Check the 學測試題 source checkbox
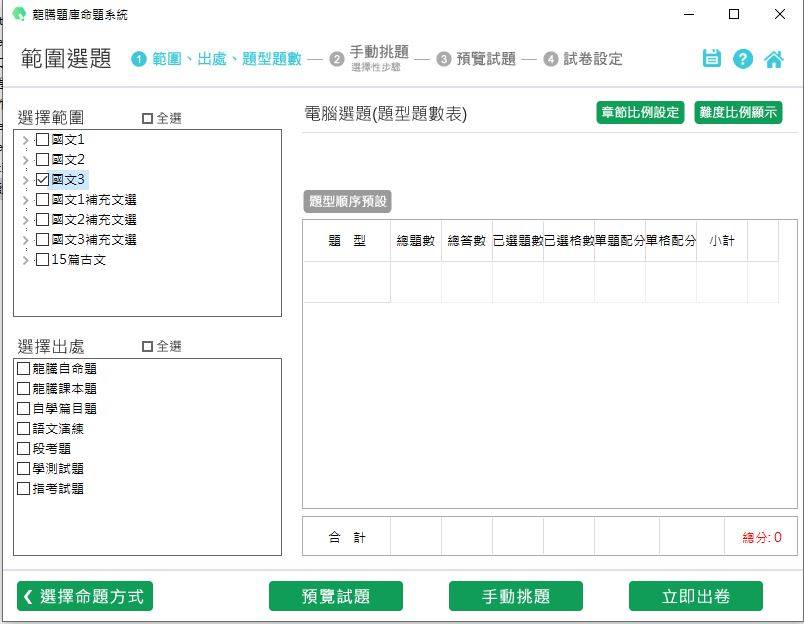The height and width of the screenshot is (624, 804). (23, 469)
